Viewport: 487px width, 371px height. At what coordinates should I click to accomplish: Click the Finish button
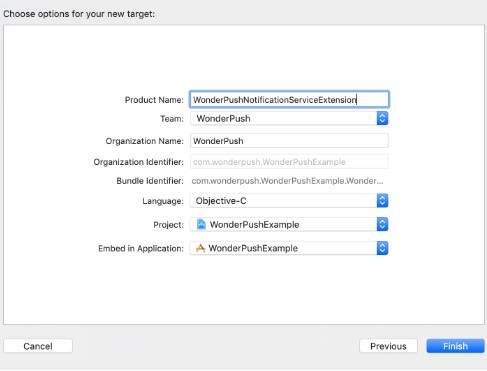[x=455, y=346]
